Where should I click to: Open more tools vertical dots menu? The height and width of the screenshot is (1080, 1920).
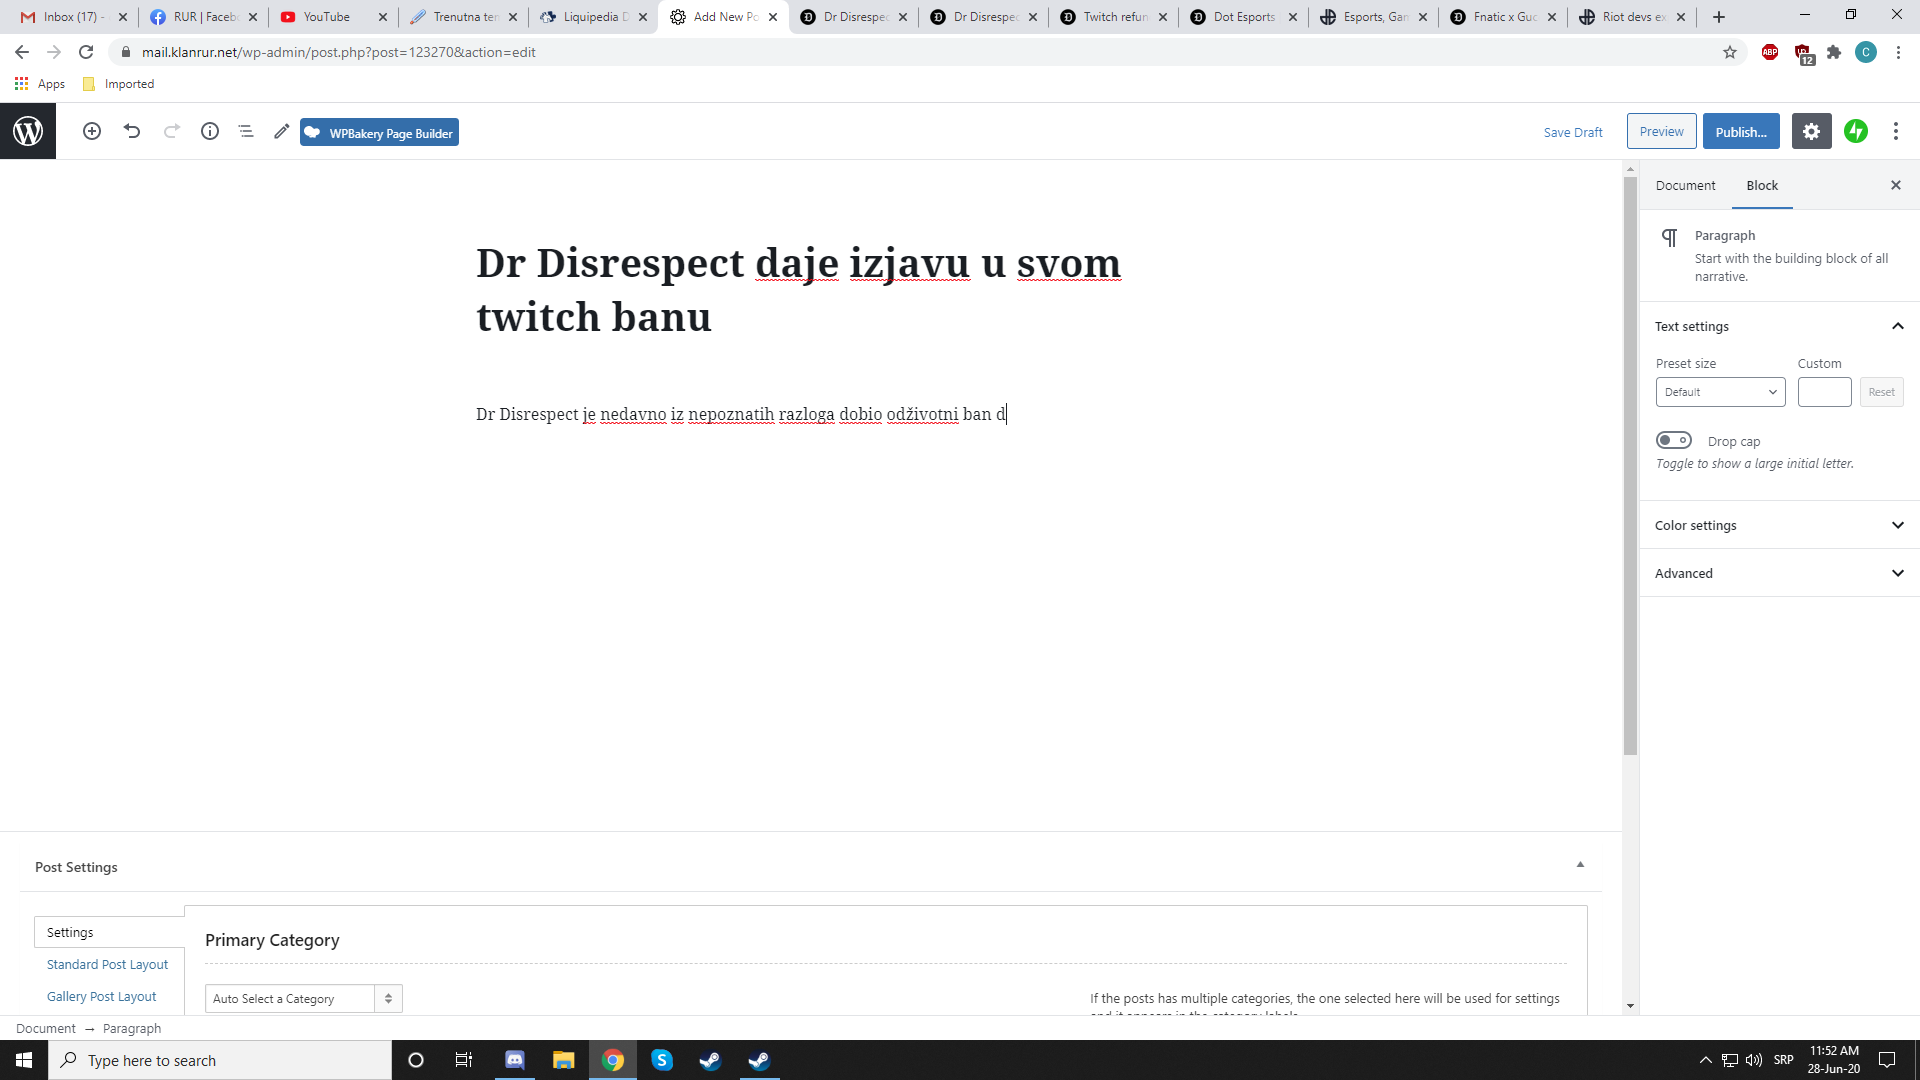[1896, 131]
